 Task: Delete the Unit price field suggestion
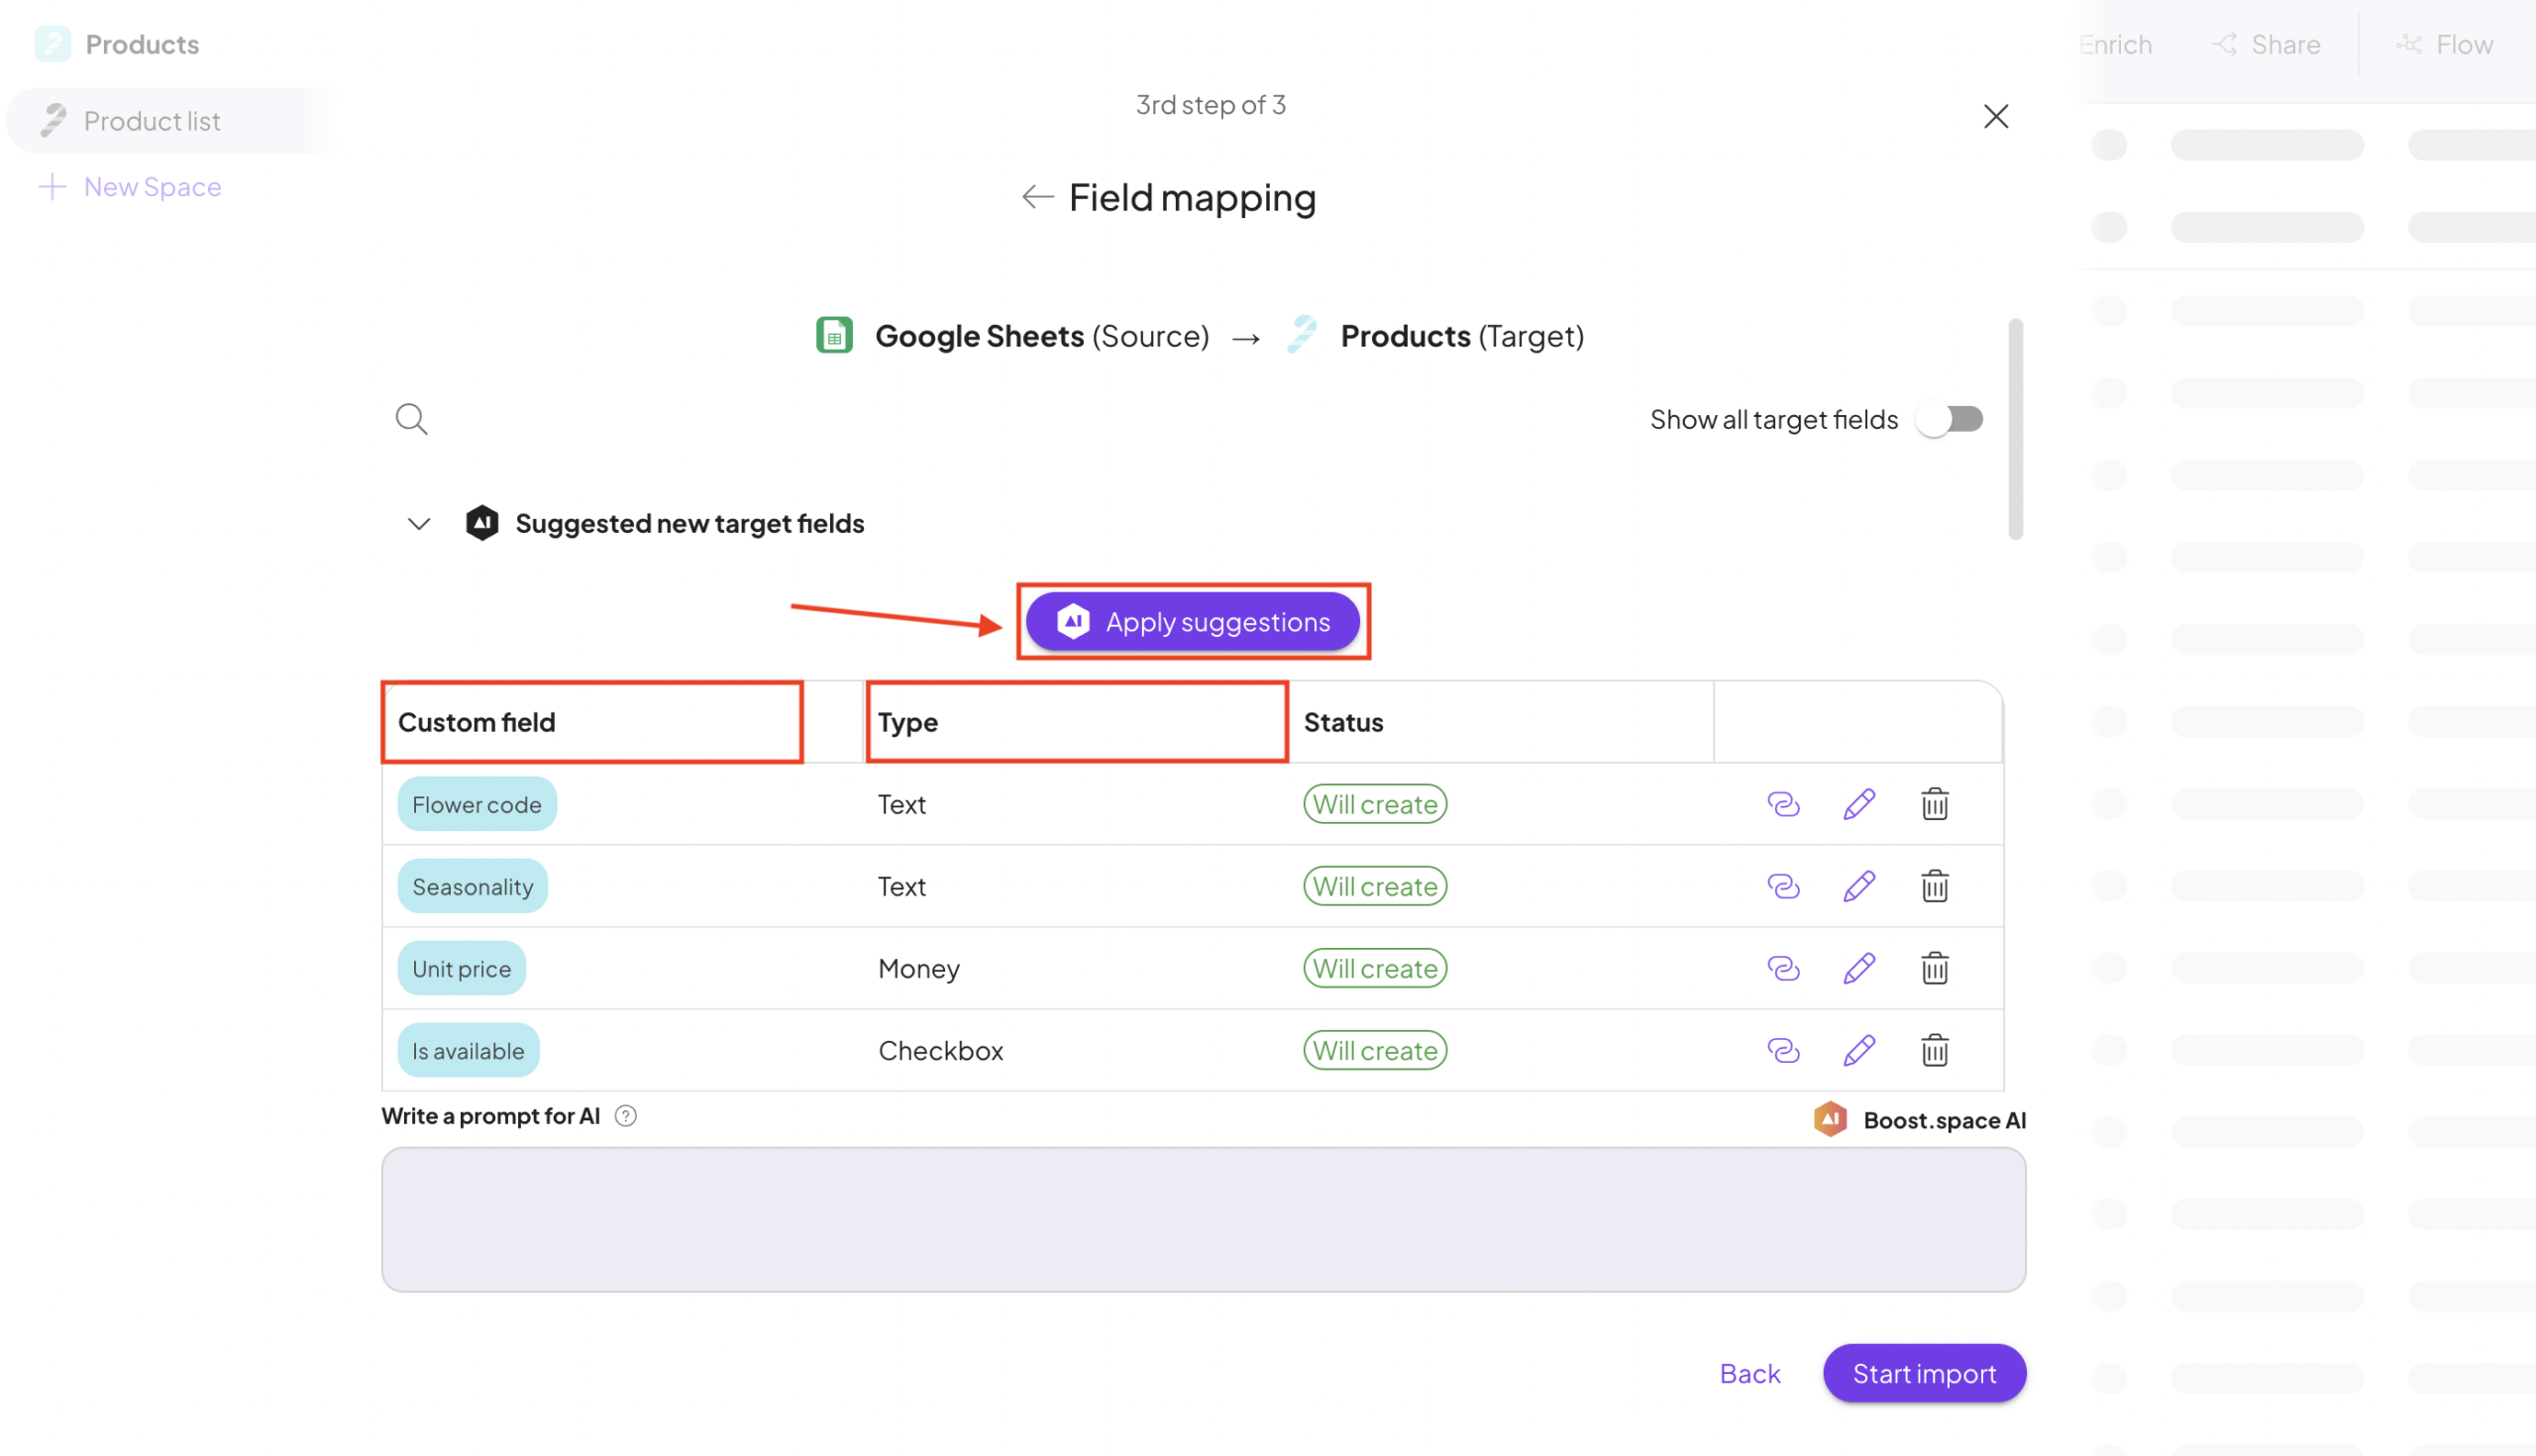1934,968
